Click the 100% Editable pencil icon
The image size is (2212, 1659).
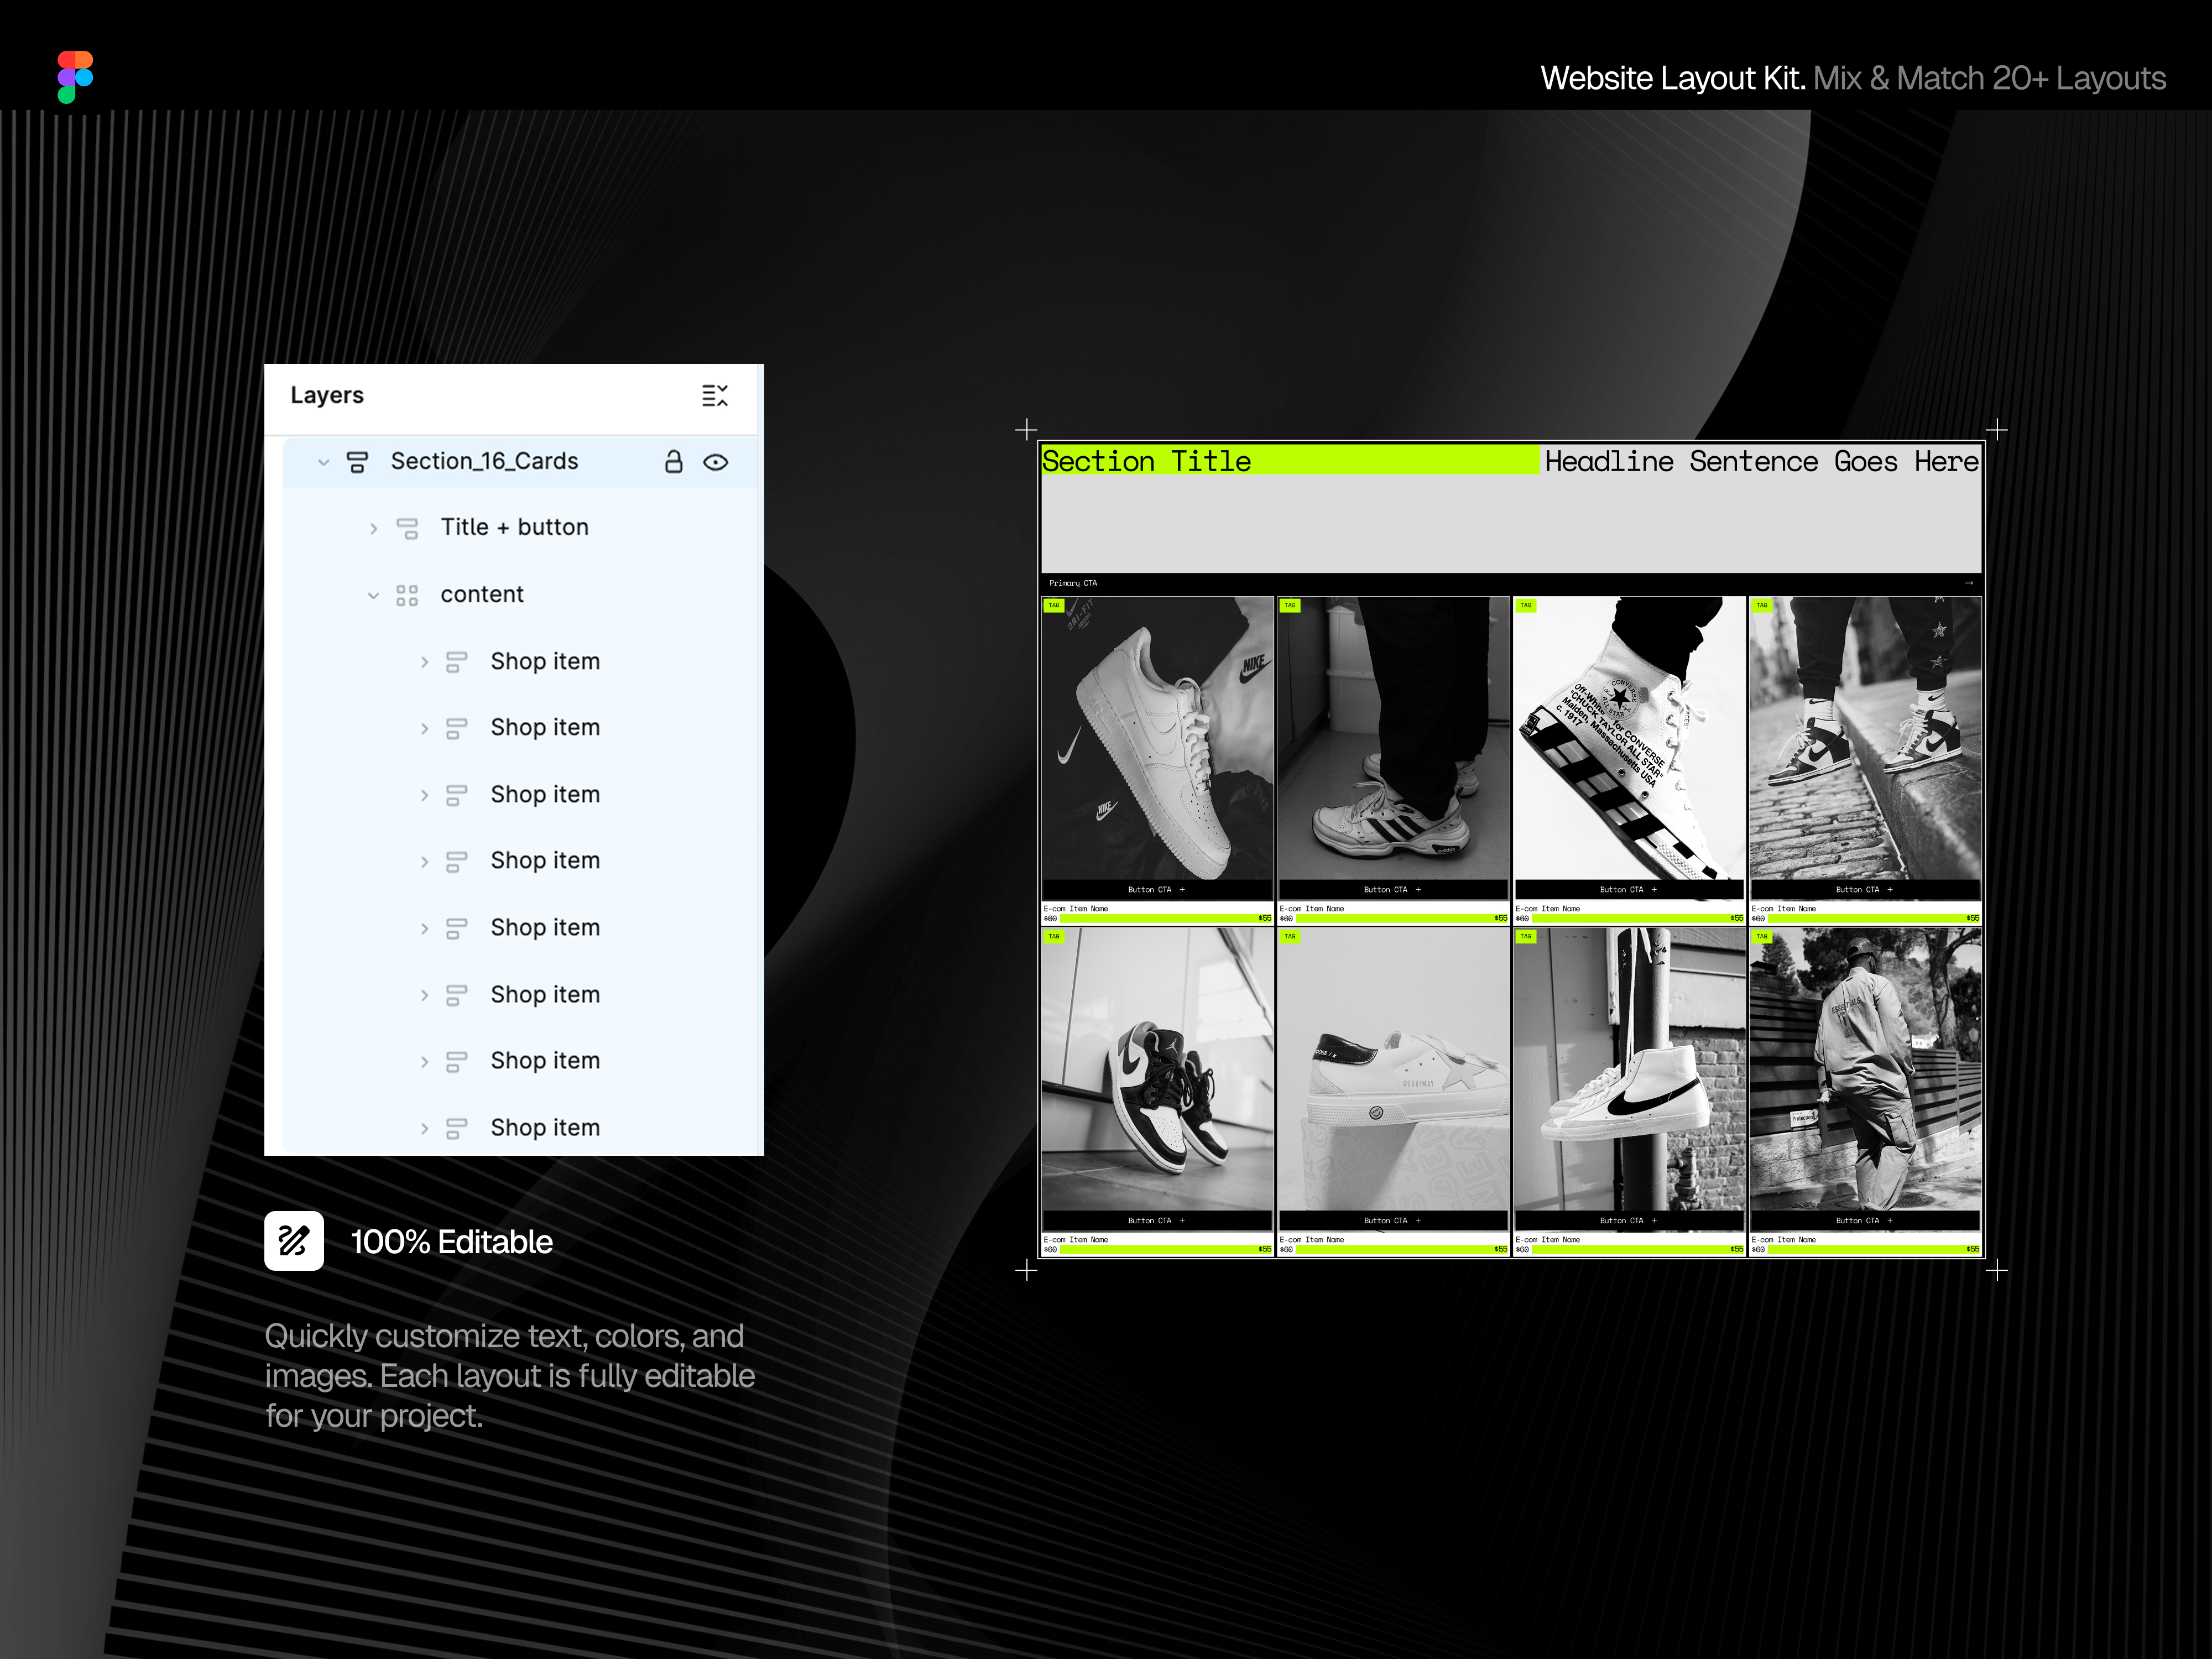click(294, 1241)
